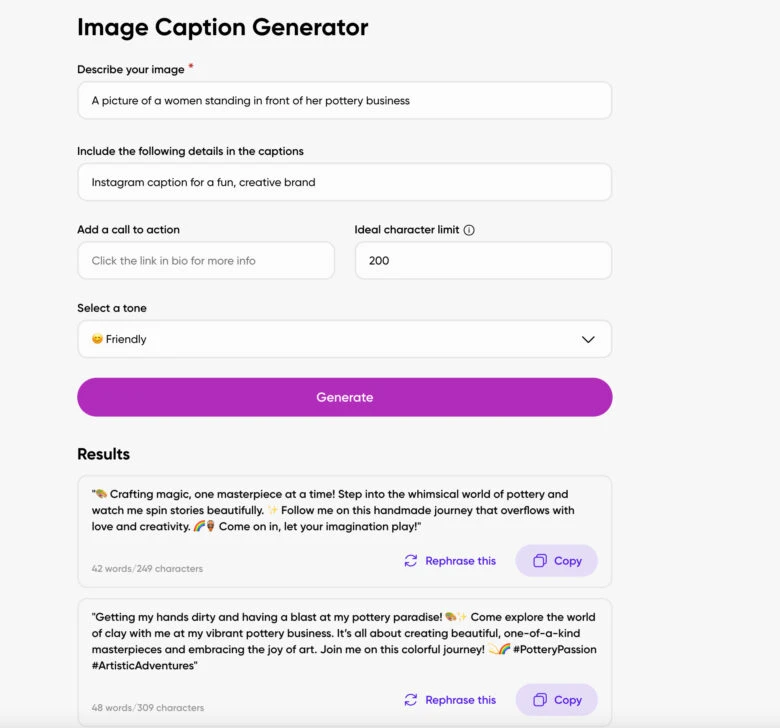Expand the tone dropdown chevron arrow
Screen dimensions: 780x728
pyautogui.click(x=588, y=340)
